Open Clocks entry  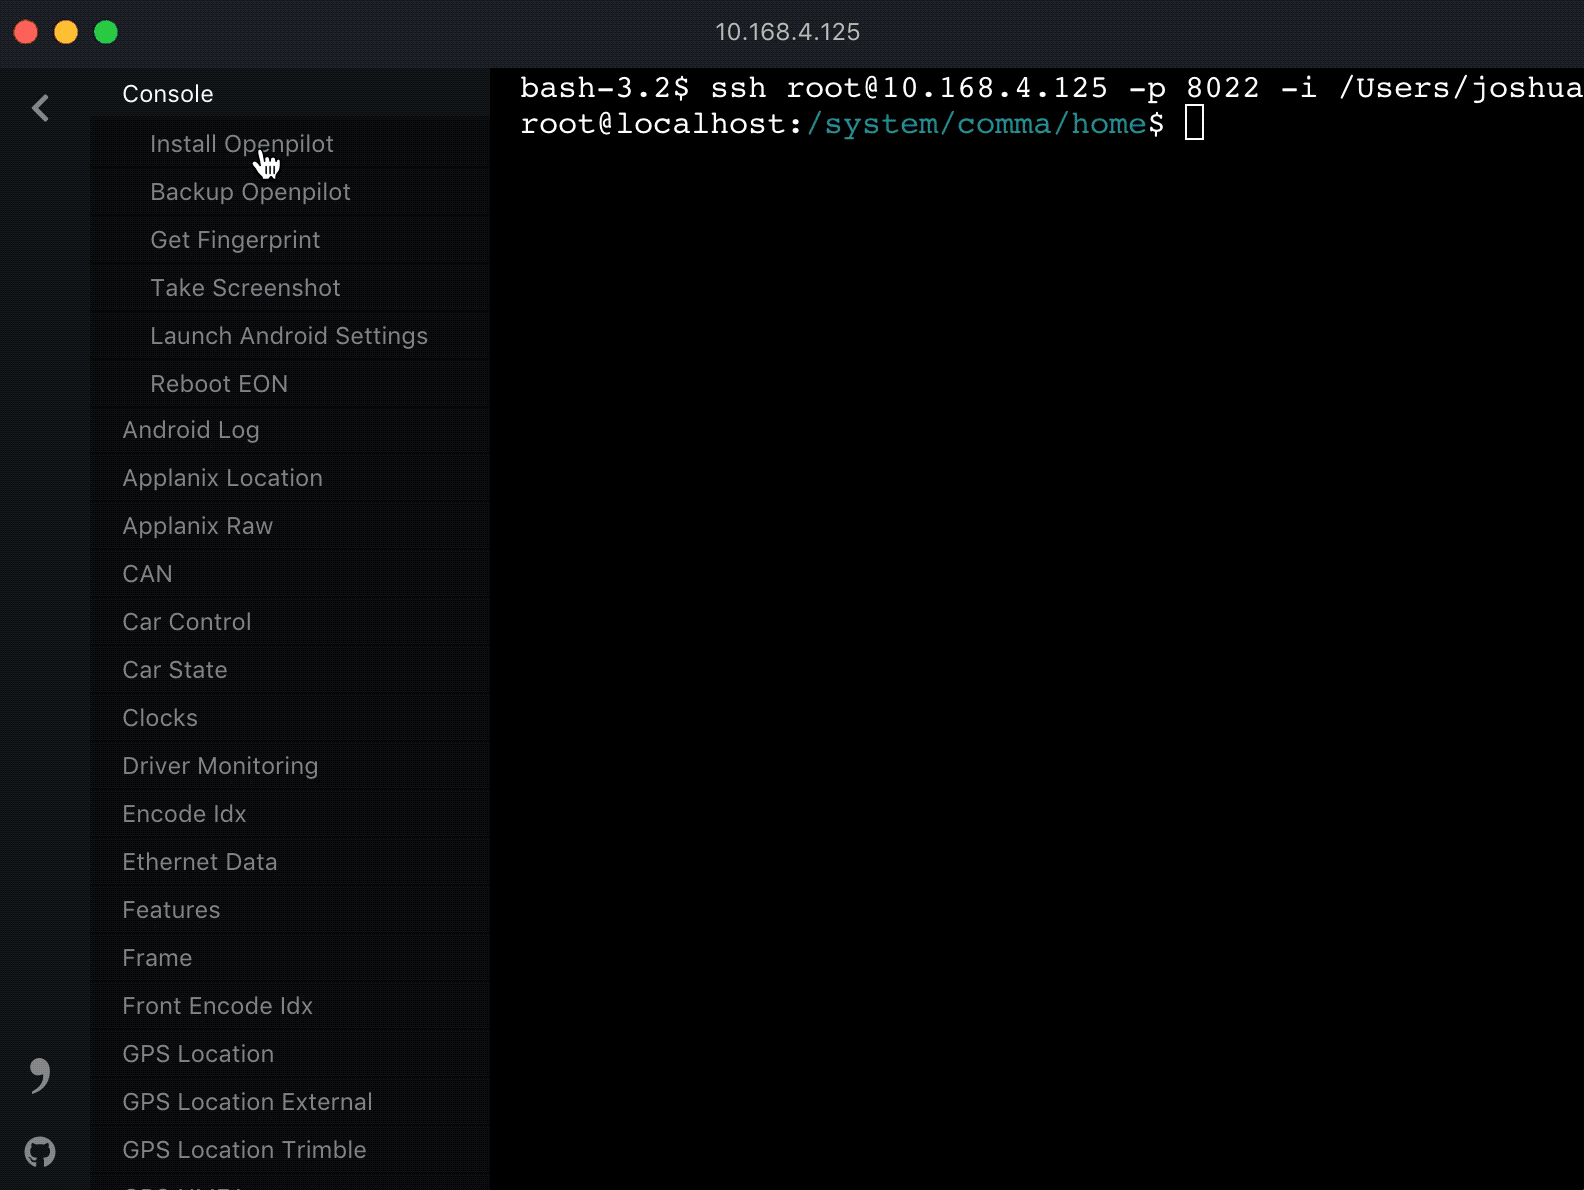coord(290,718)
